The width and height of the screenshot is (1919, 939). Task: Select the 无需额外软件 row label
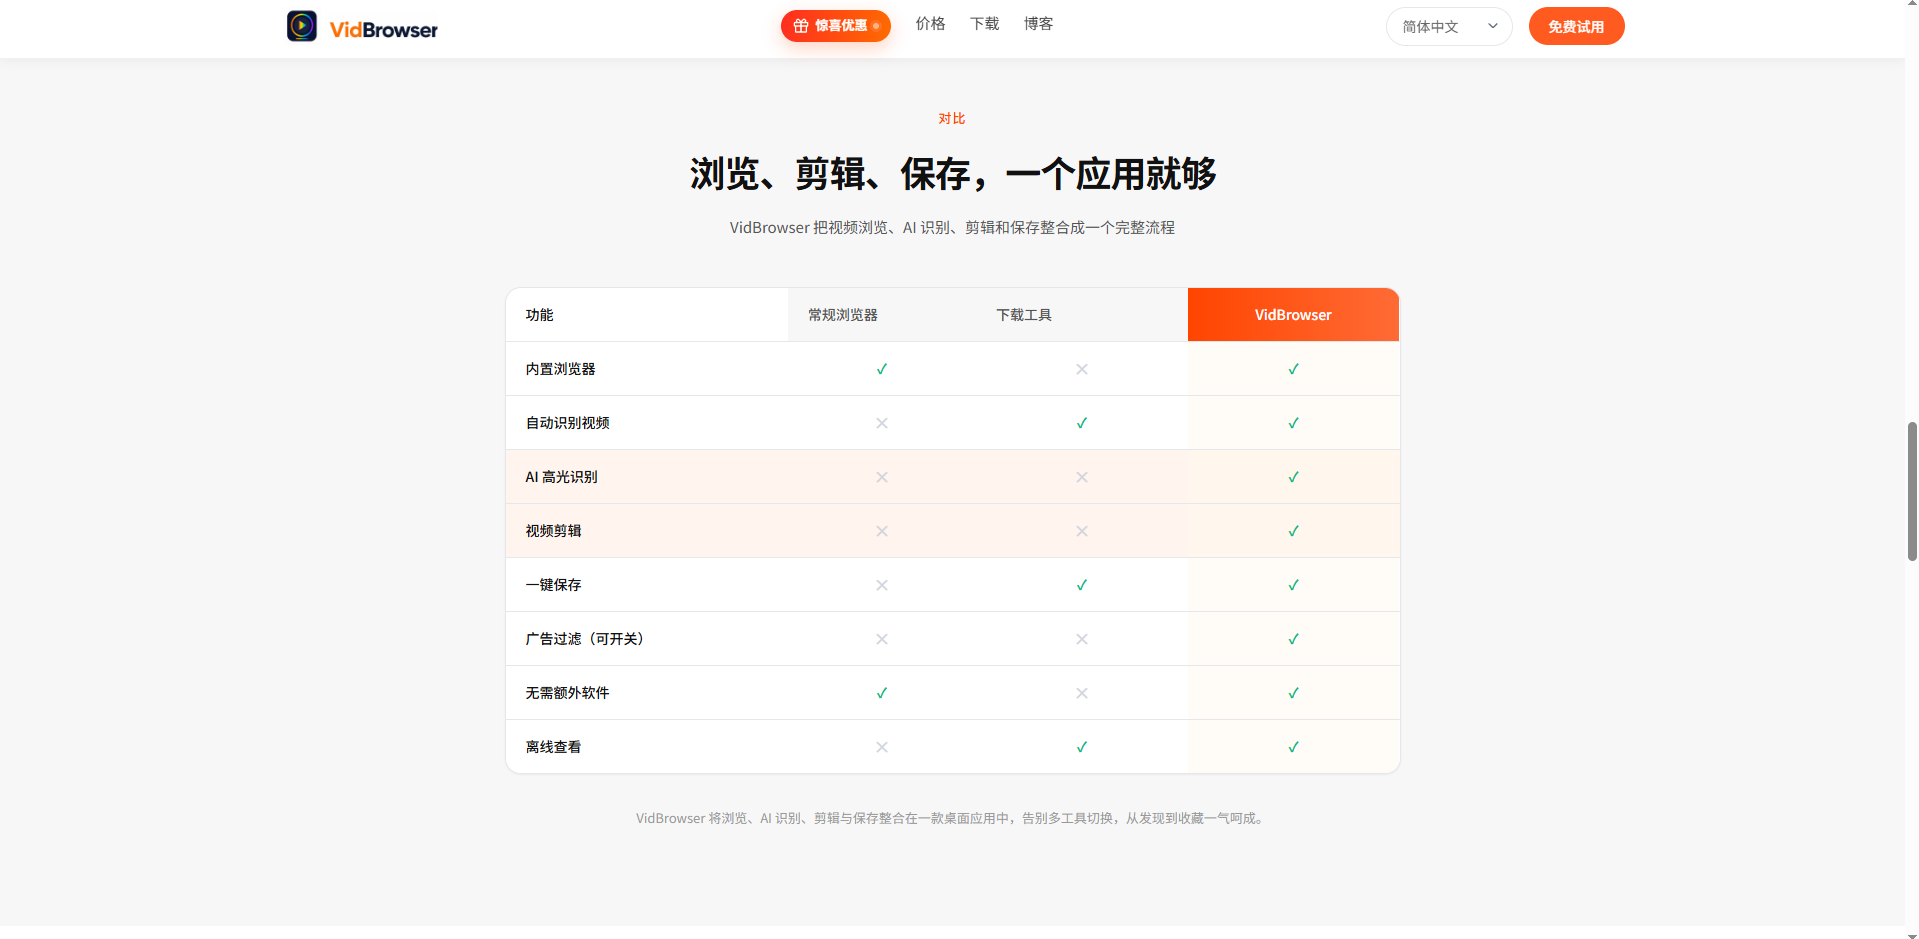pos(567,693)
